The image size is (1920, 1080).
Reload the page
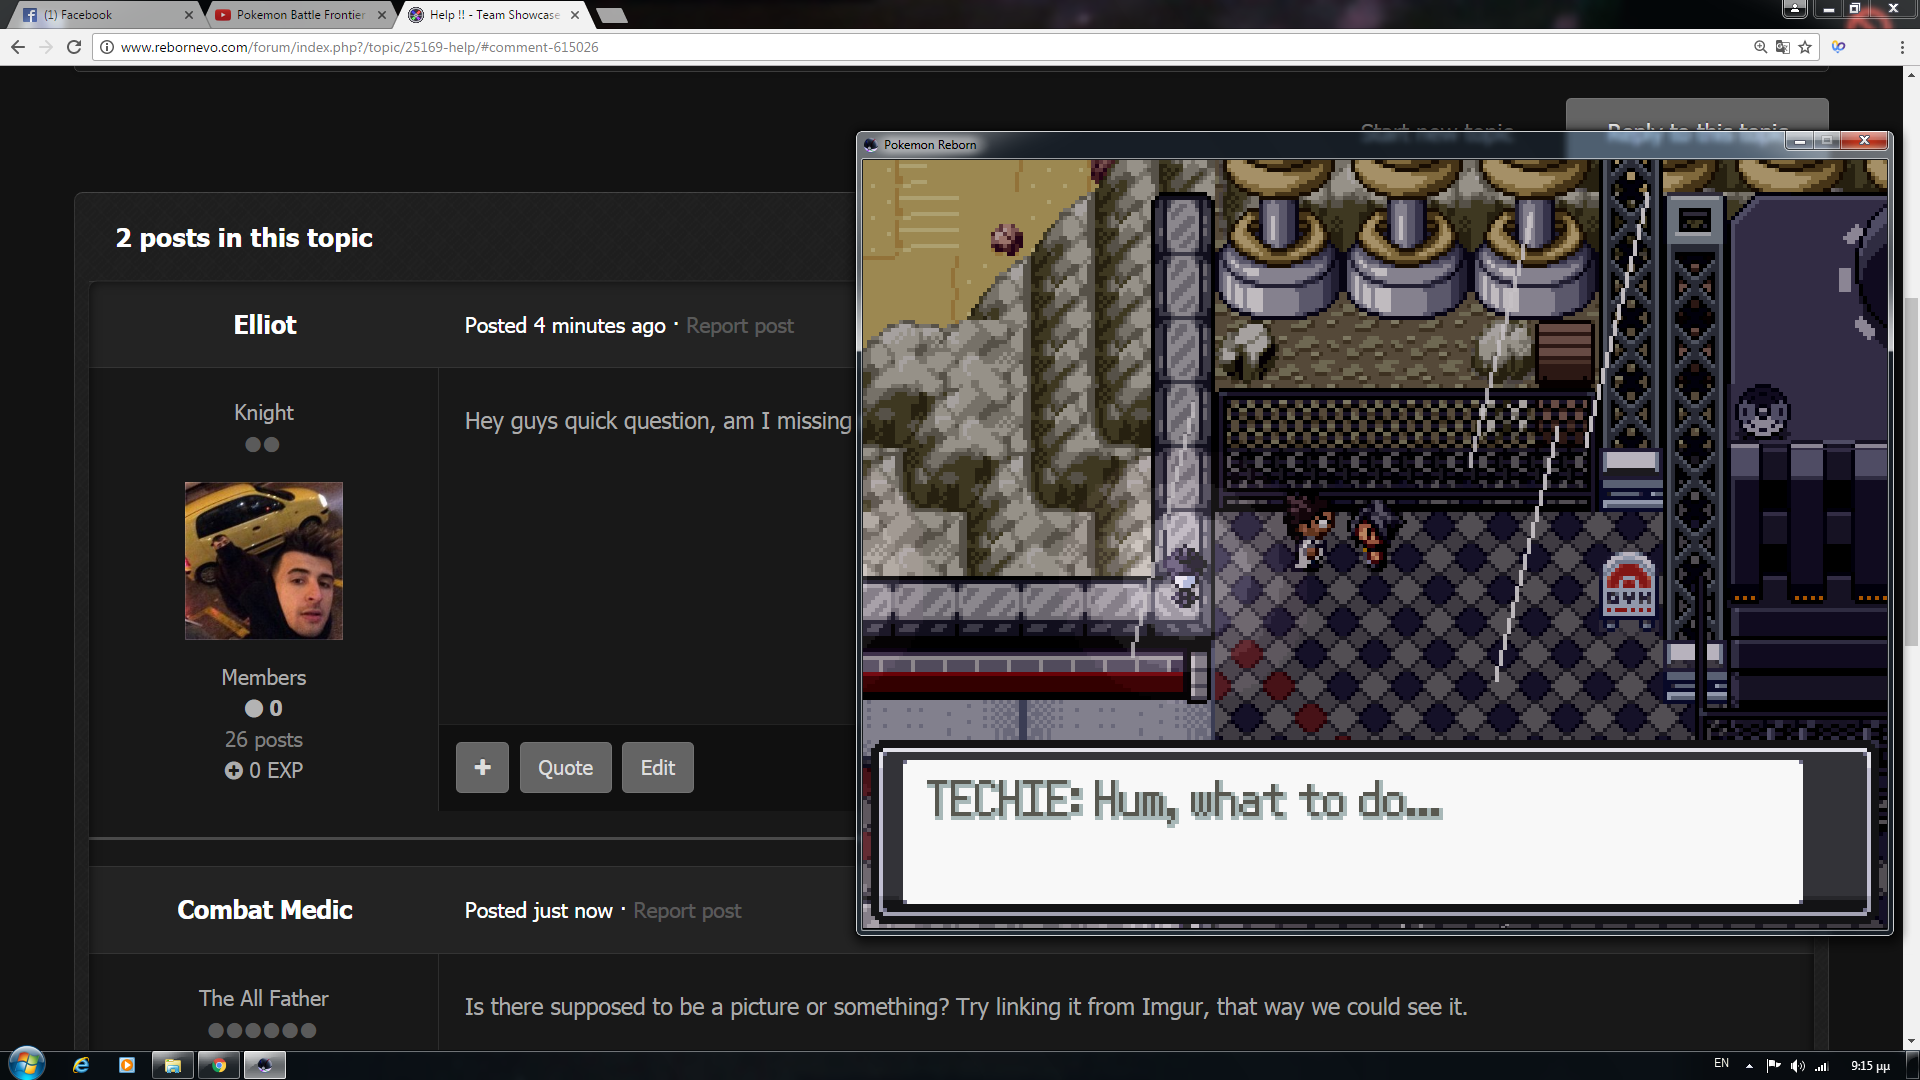[x=74, y=47]
